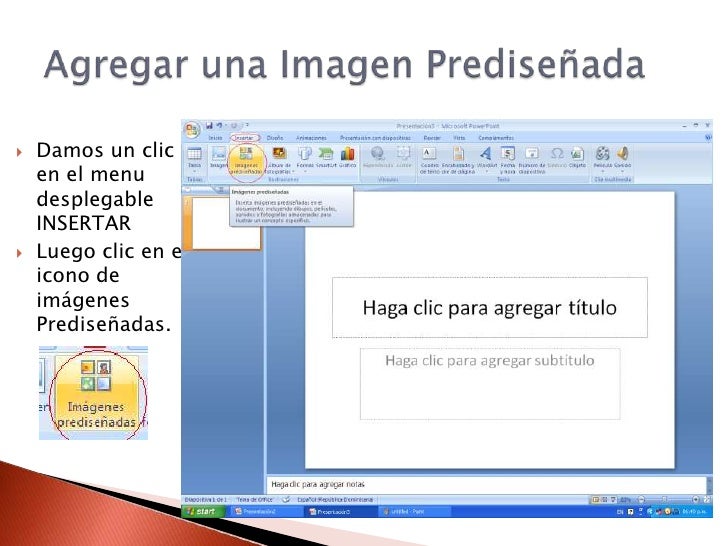Click the notes area 'Haga clic para agregar notas'
The height and width of the screenshot is (546, 728).
(x=486, y=484)
